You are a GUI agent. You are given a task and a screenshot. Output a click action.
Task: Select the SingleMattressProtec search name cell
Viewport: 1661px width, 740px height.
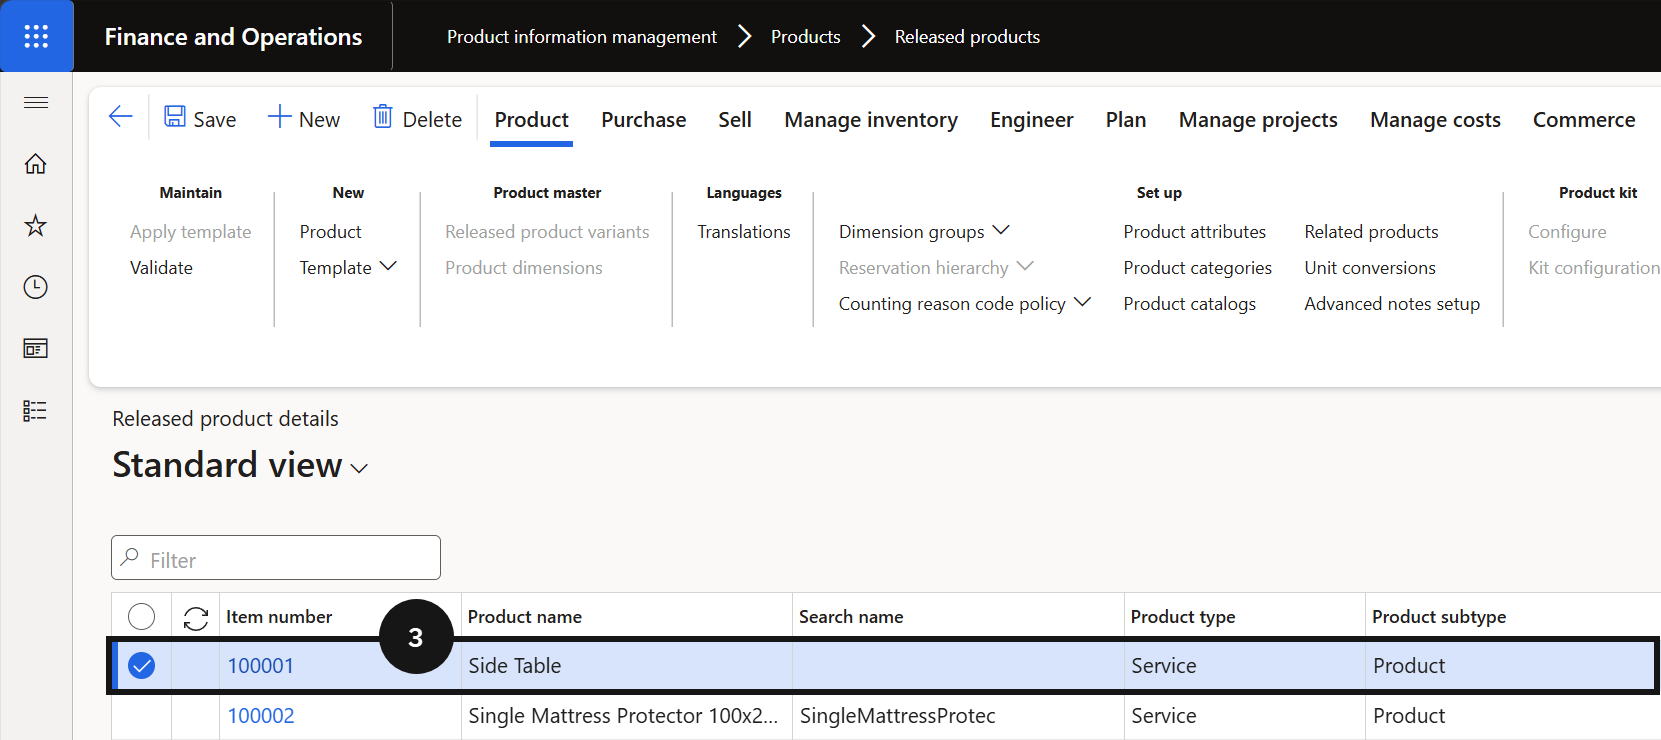coord(958,716)
